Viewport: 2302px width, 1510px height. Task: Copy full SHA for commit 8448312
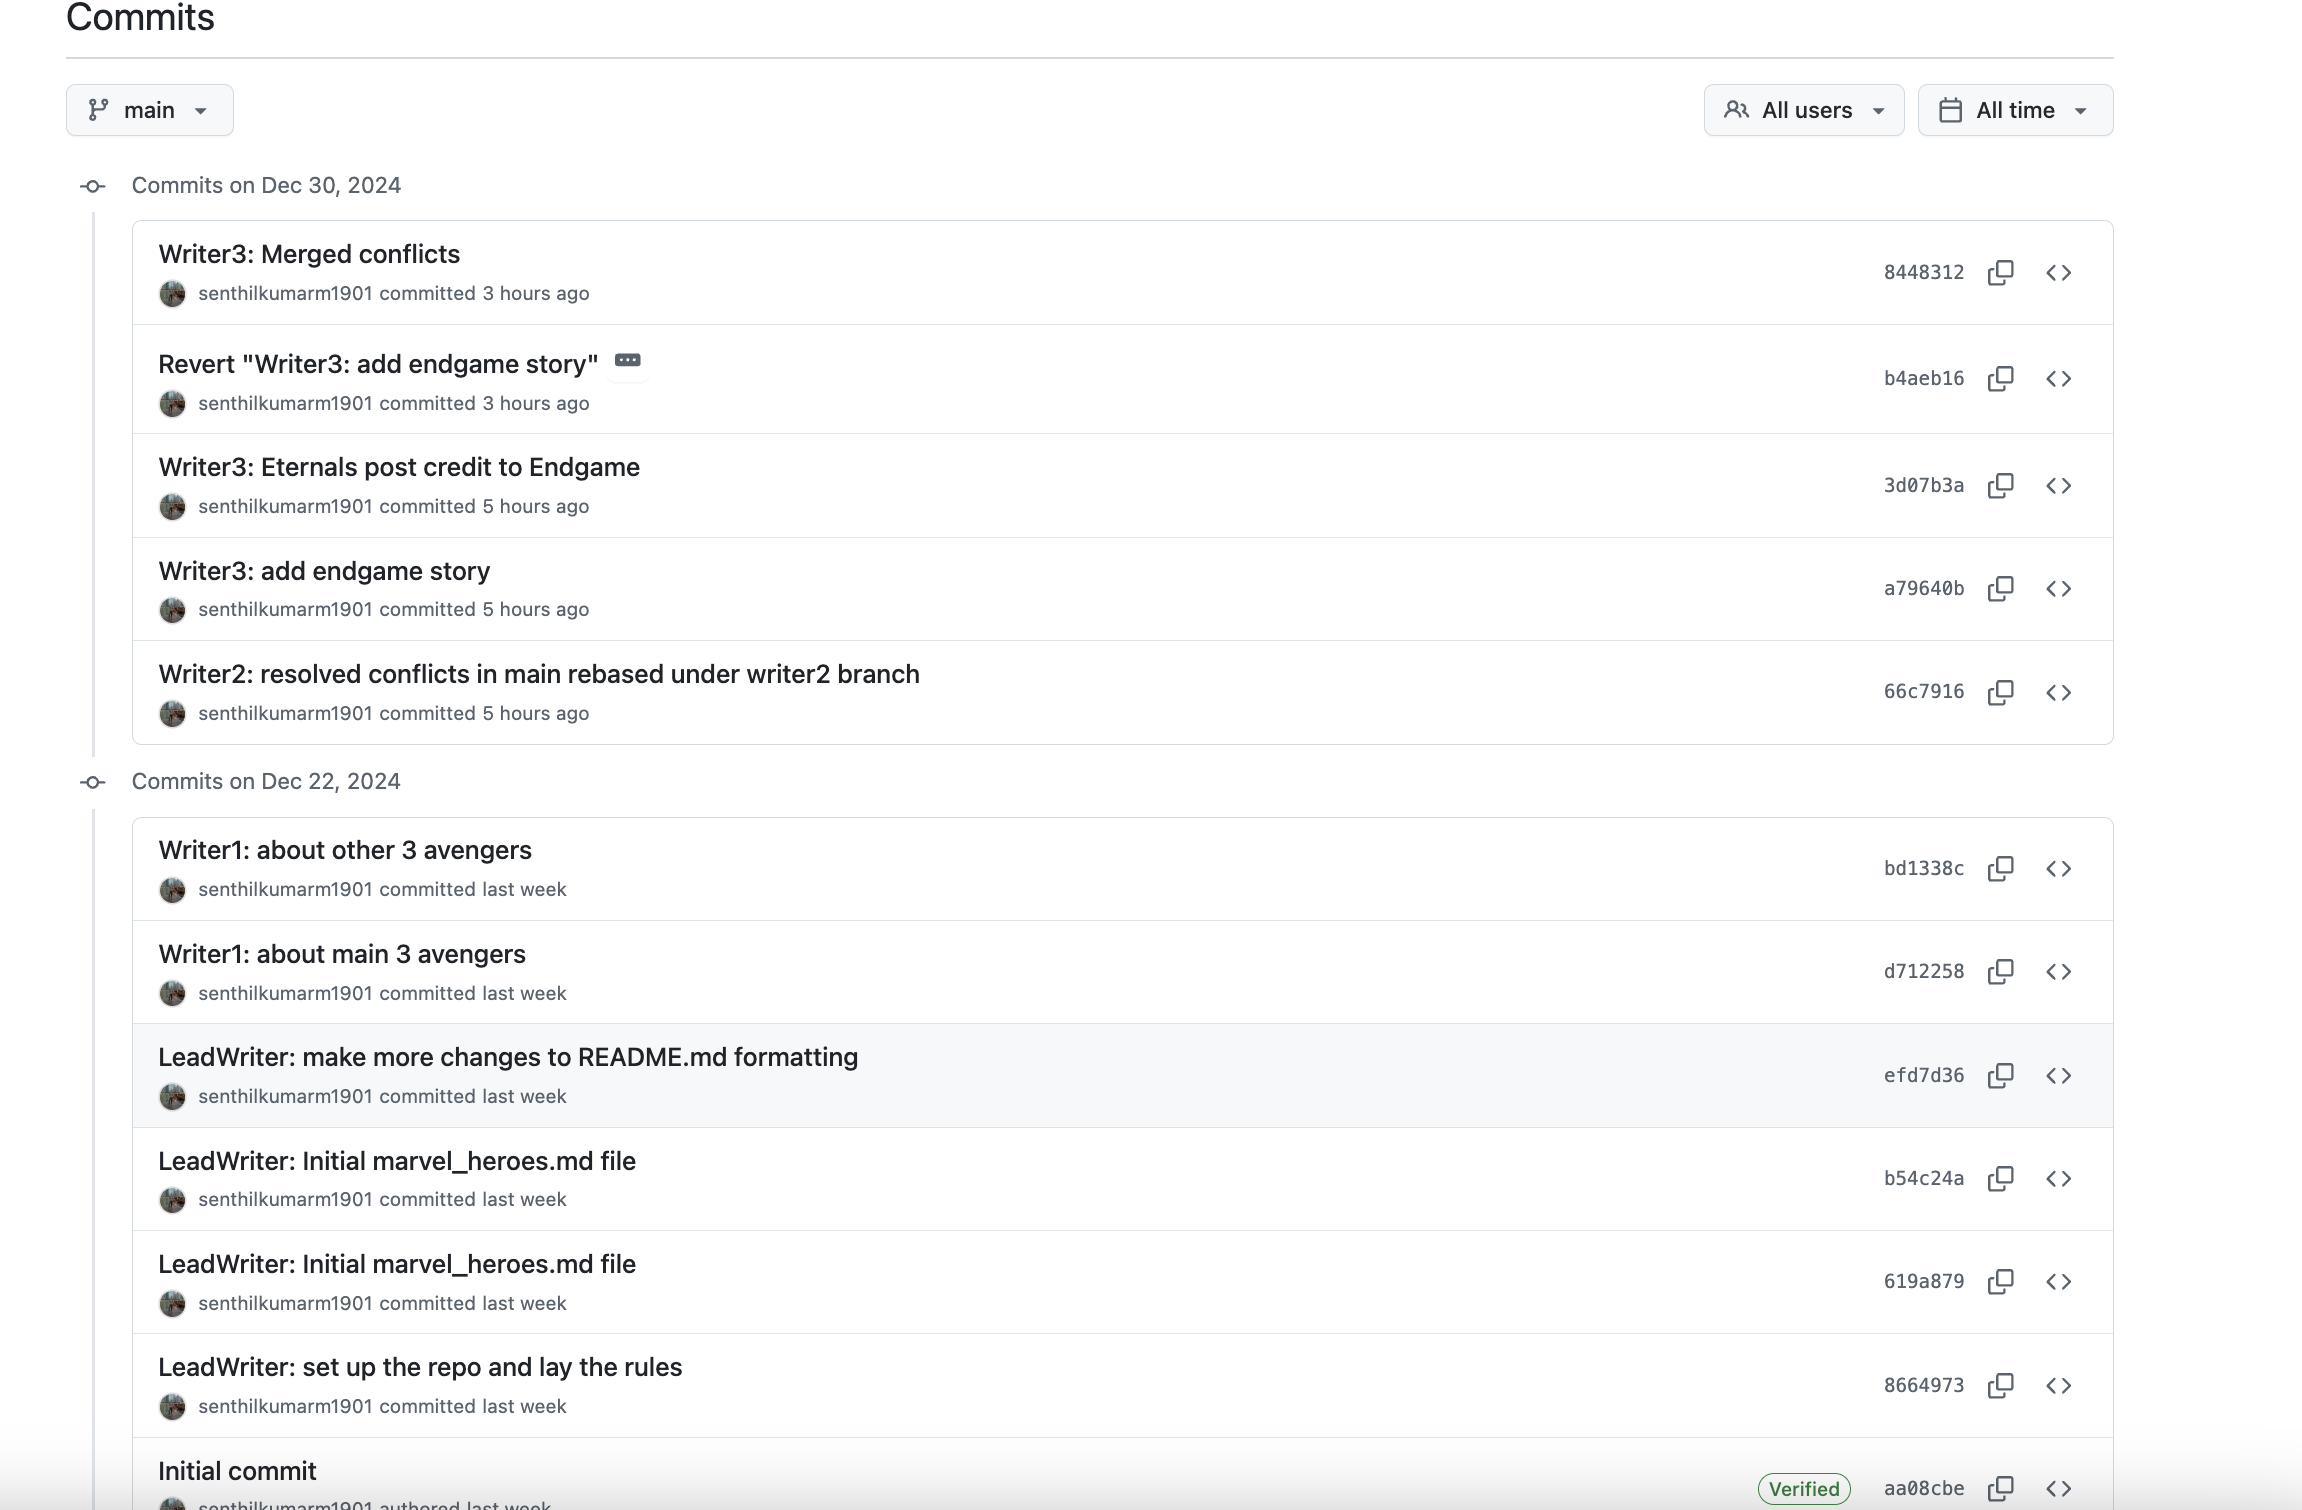(x=2000, y=273)
